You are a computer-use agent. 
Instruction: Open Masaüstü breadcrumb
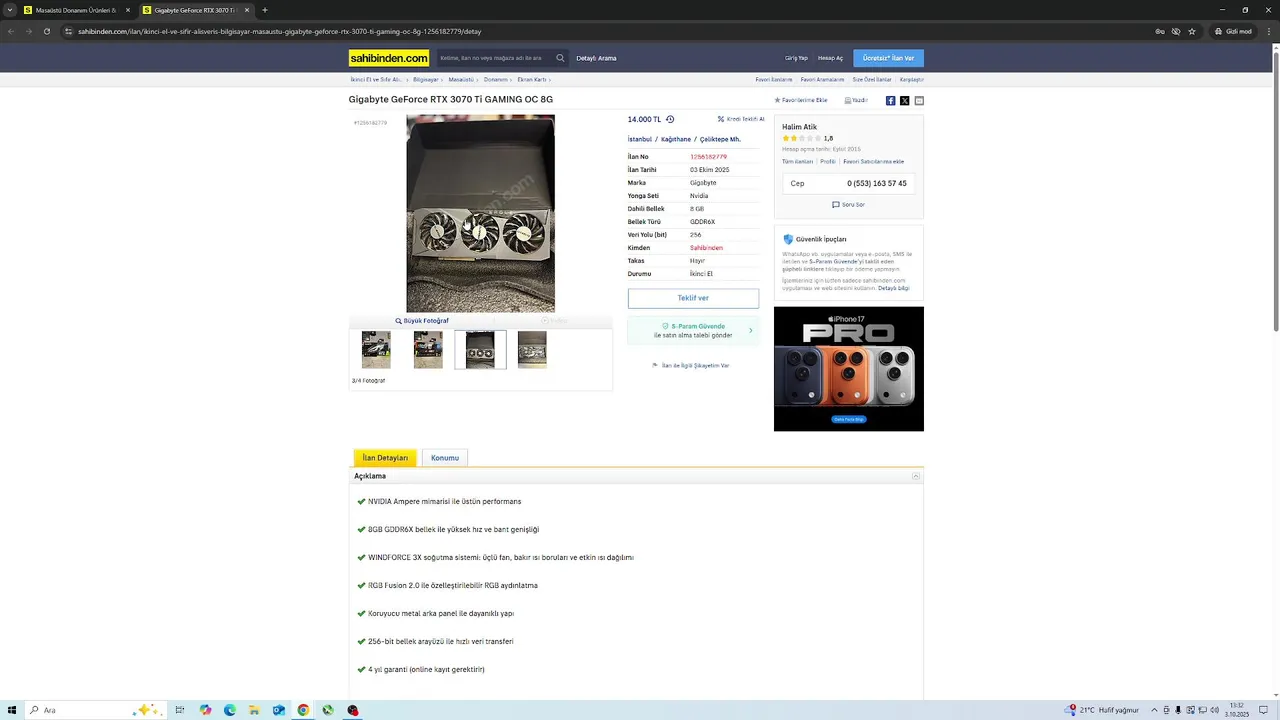pyautogui.click(x=461, y=79)
